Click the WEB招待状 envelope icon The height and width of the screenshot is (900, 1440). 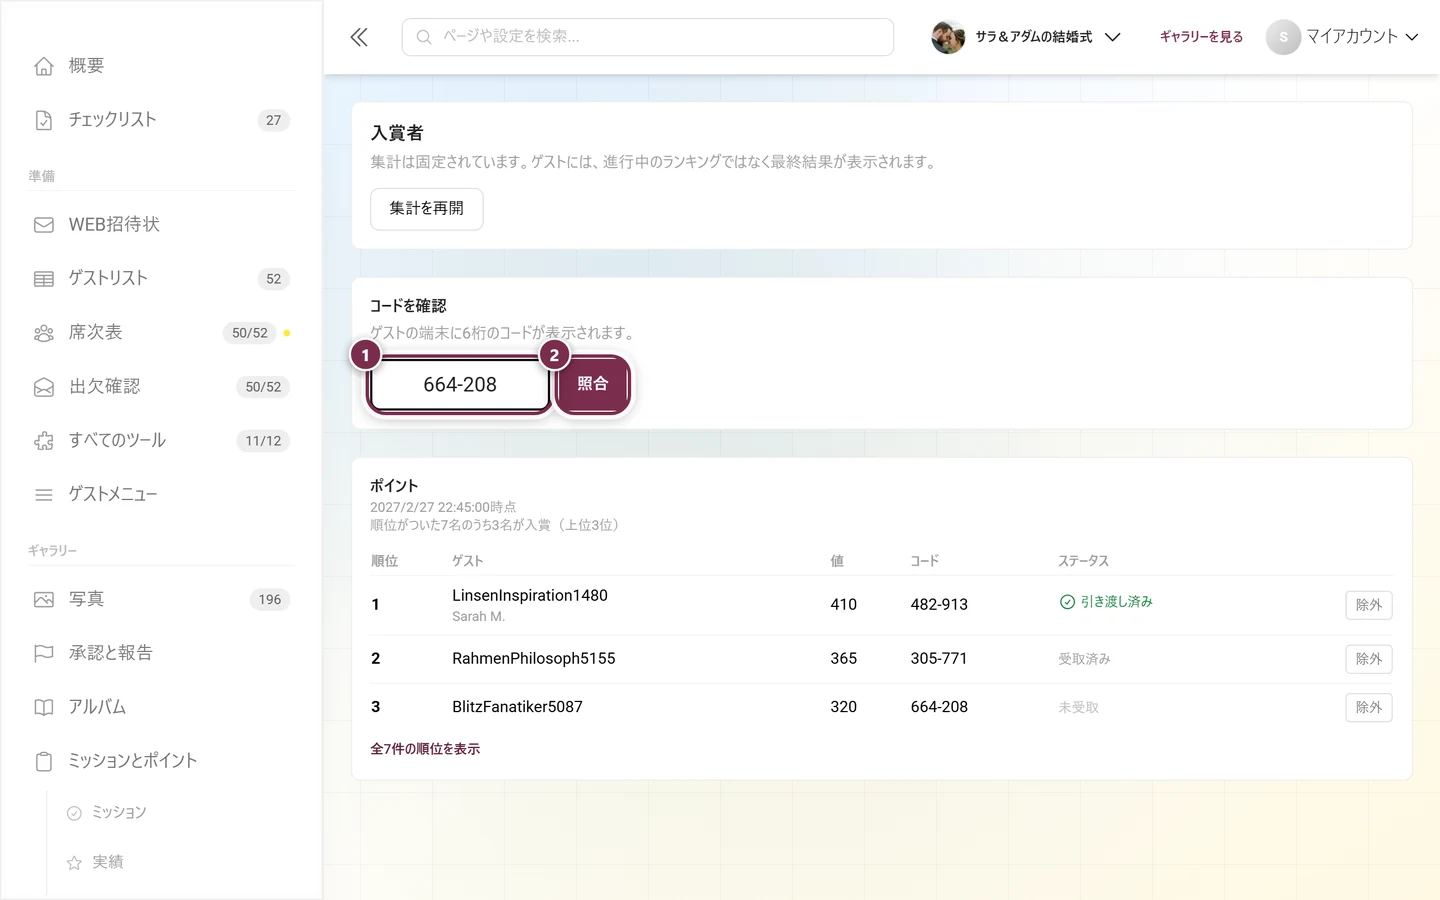pyautogui.click(x=44, y=225)
